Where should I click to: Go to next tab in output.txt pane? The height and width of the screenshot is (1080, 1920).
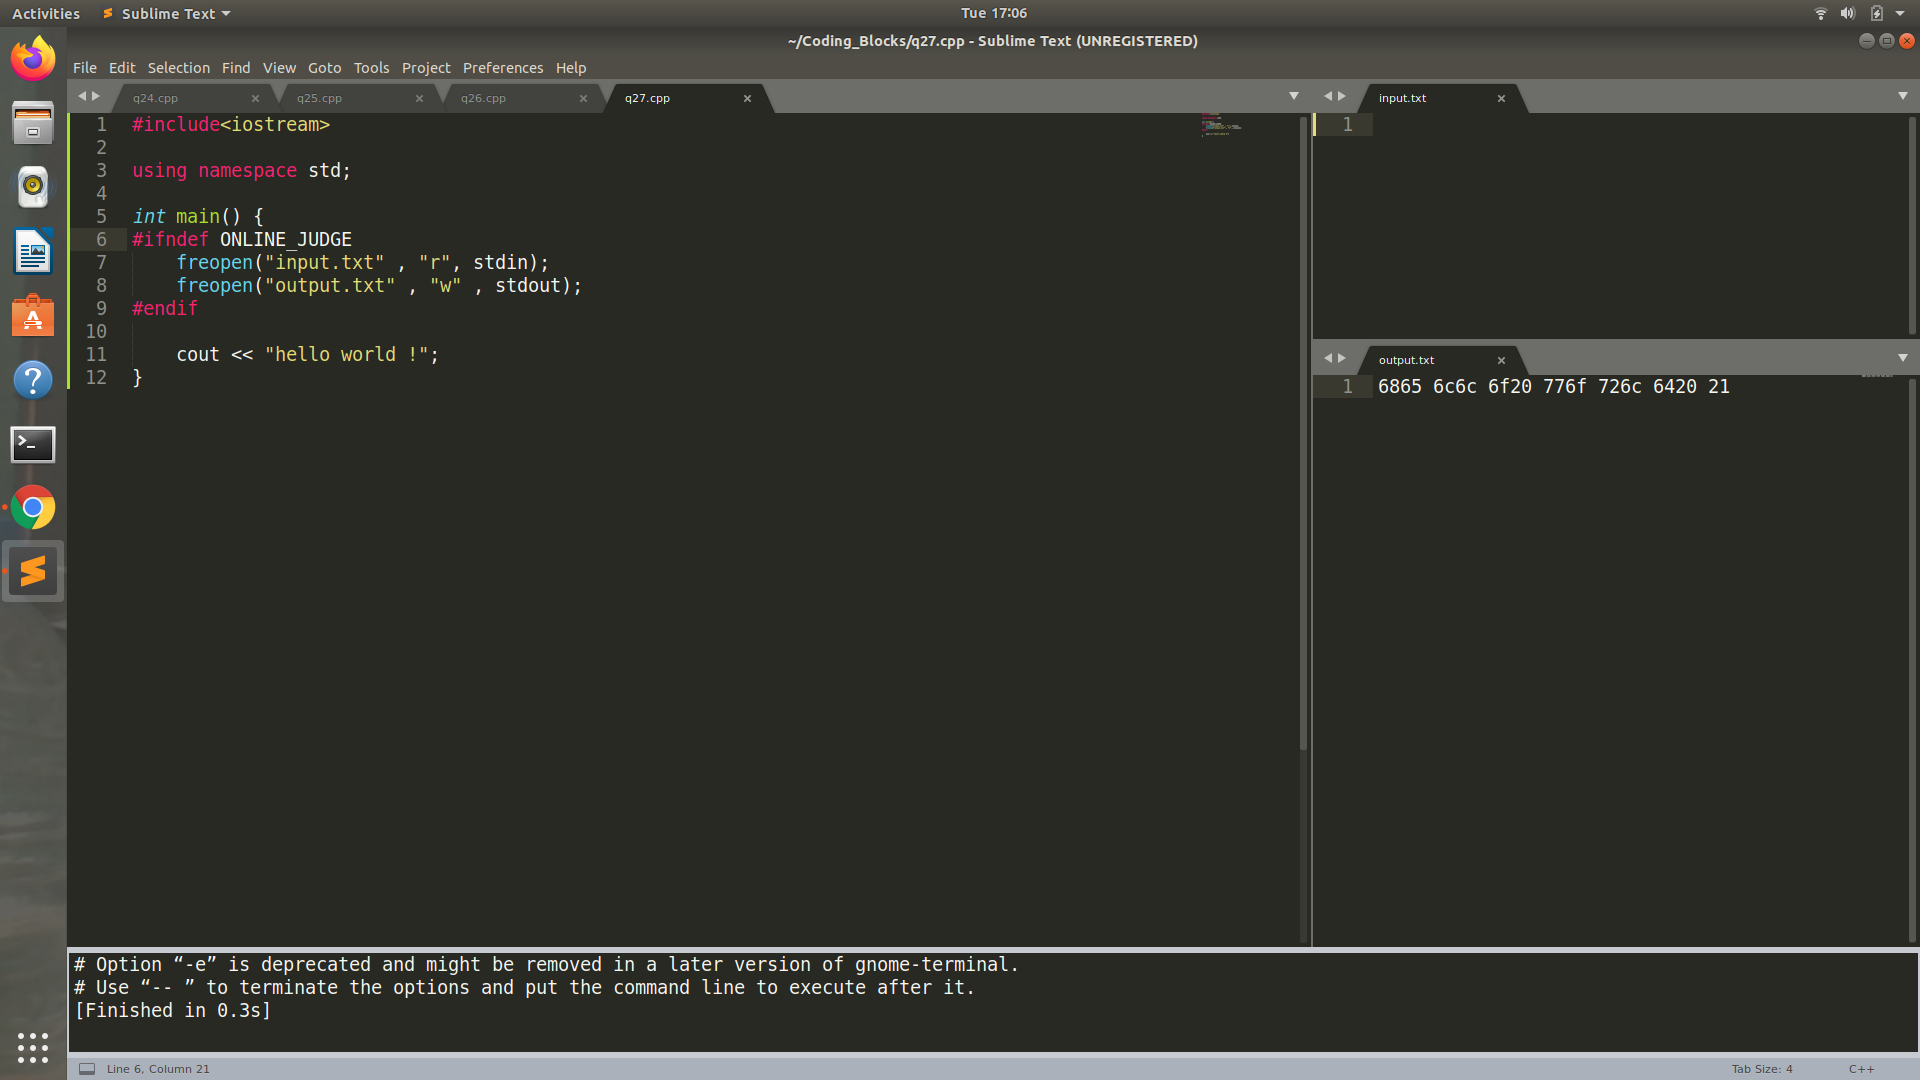(x=1342, y=358)
